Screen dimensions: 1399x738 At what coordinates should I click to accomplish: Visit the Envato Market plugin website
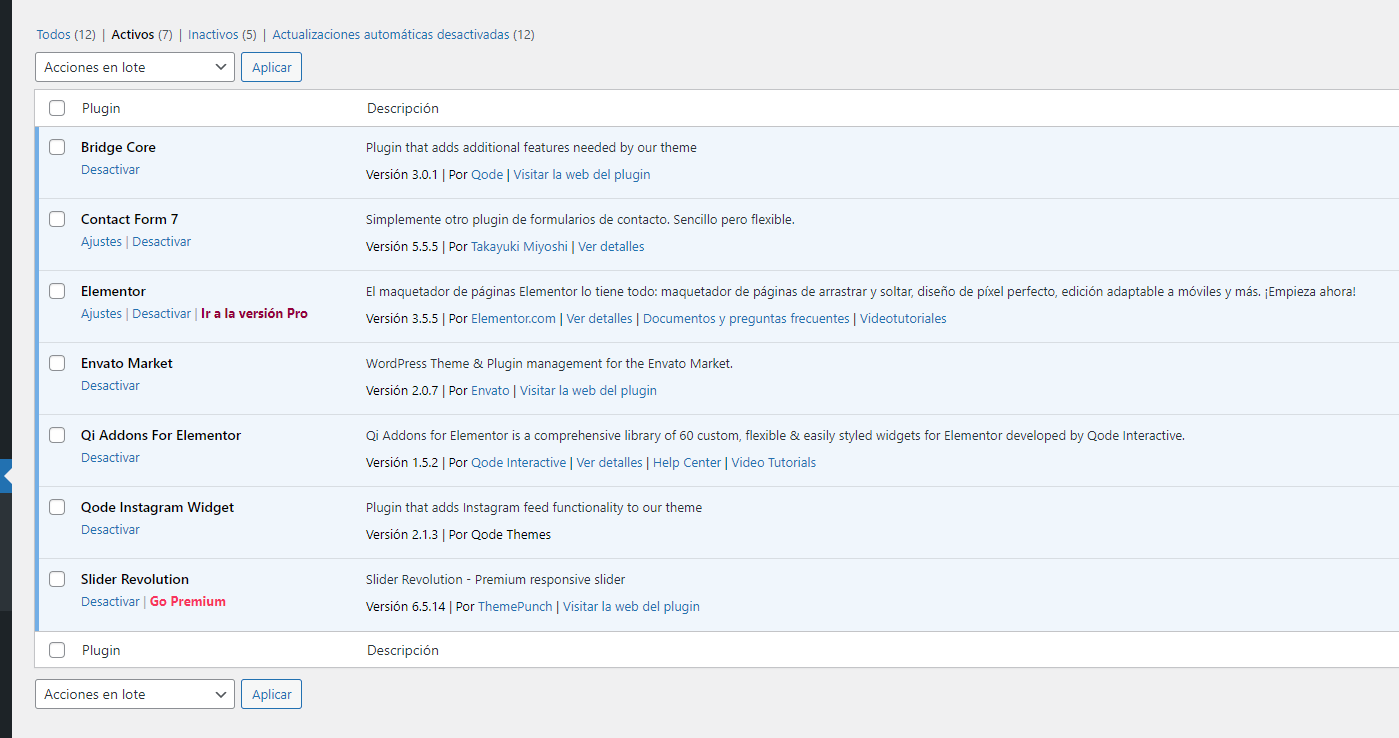click(x=588, y=391)
